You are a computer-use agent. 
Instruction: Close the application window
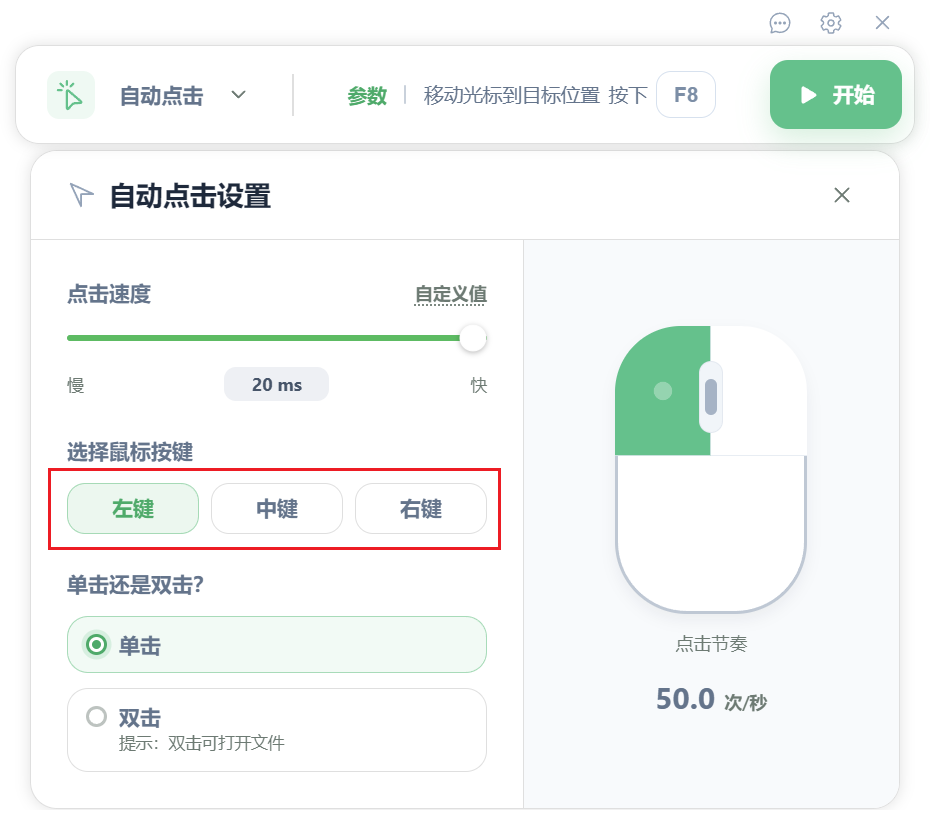click(882, 23)
